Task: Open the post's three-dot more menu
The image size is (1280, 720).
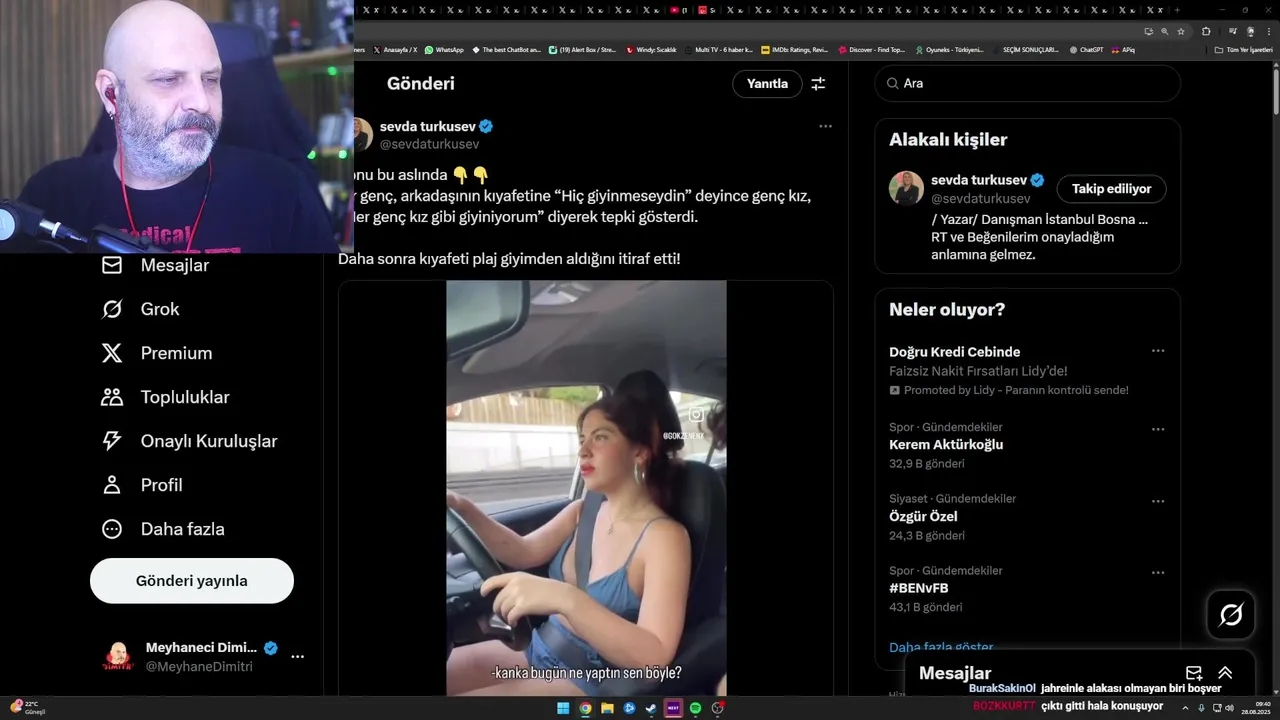Action: (x=825, y=126)
